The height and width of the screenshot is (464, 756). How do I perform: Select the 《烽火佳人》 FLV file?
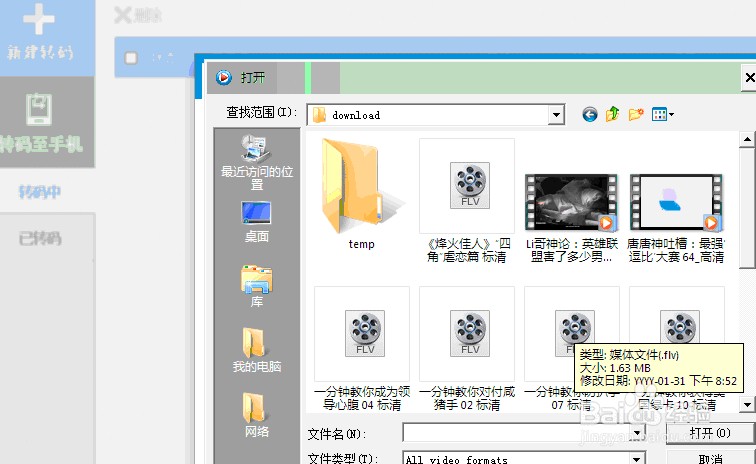click(x=467, y=200)
